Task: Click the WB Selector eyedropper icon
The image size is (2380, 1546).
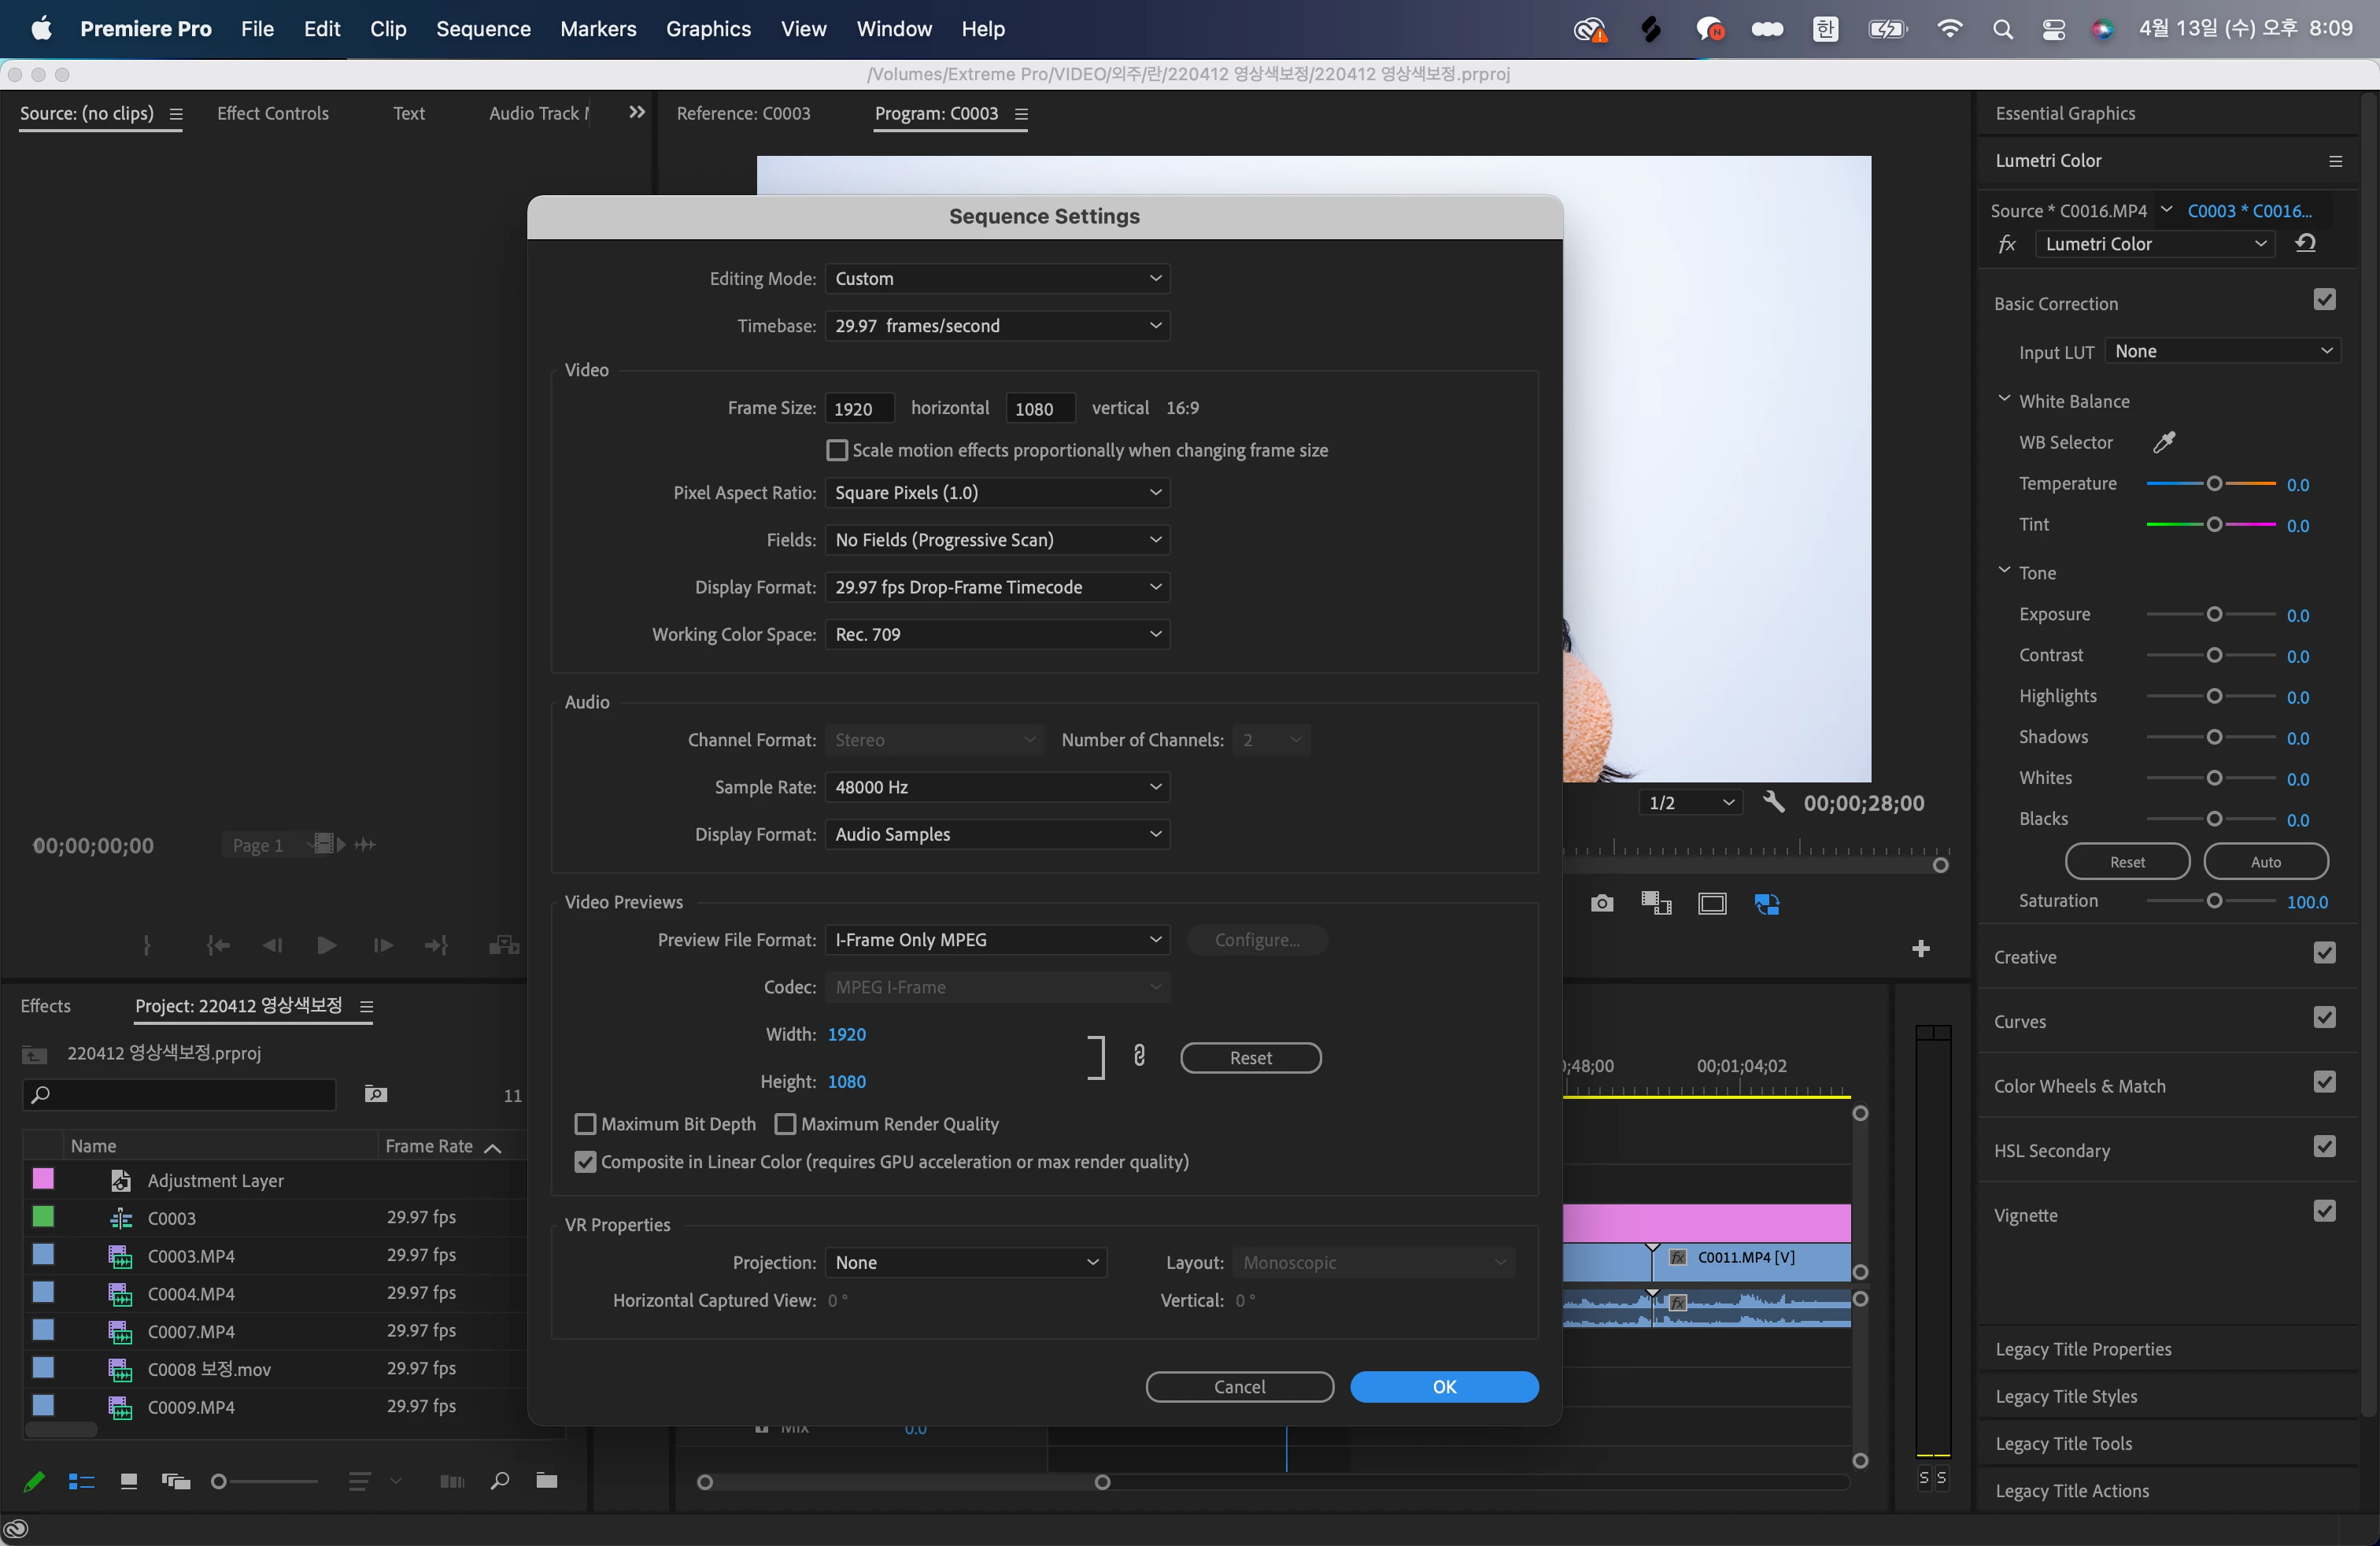Action: 2163,442
